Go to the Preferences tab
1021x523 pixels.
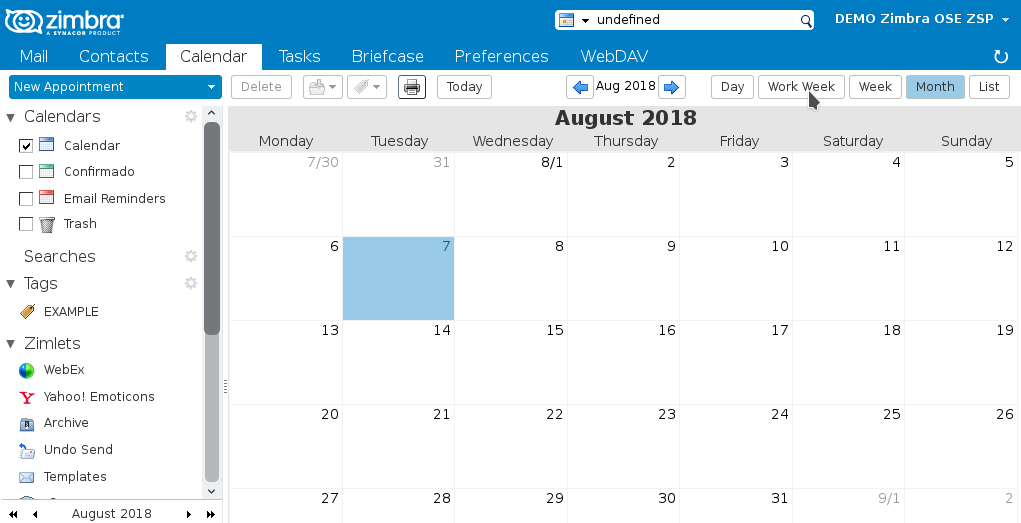tap(501, 57)
